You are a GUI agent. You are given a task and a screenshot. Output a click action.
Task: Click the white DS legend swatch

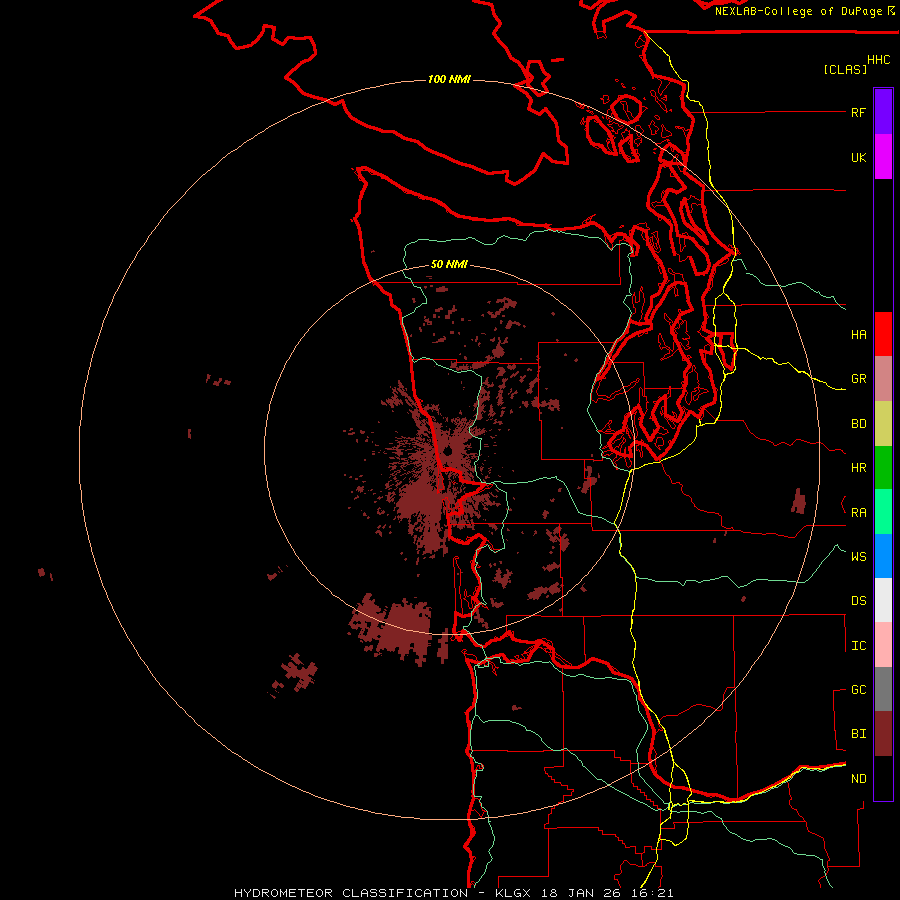coord(883,600)
